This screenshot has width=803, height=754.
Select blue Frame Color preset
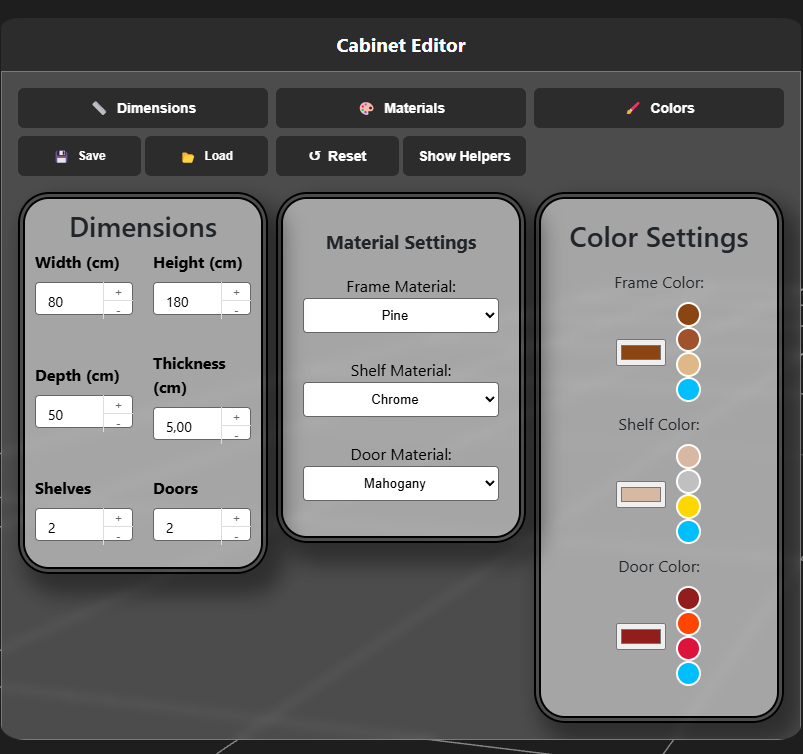point(688,390)
